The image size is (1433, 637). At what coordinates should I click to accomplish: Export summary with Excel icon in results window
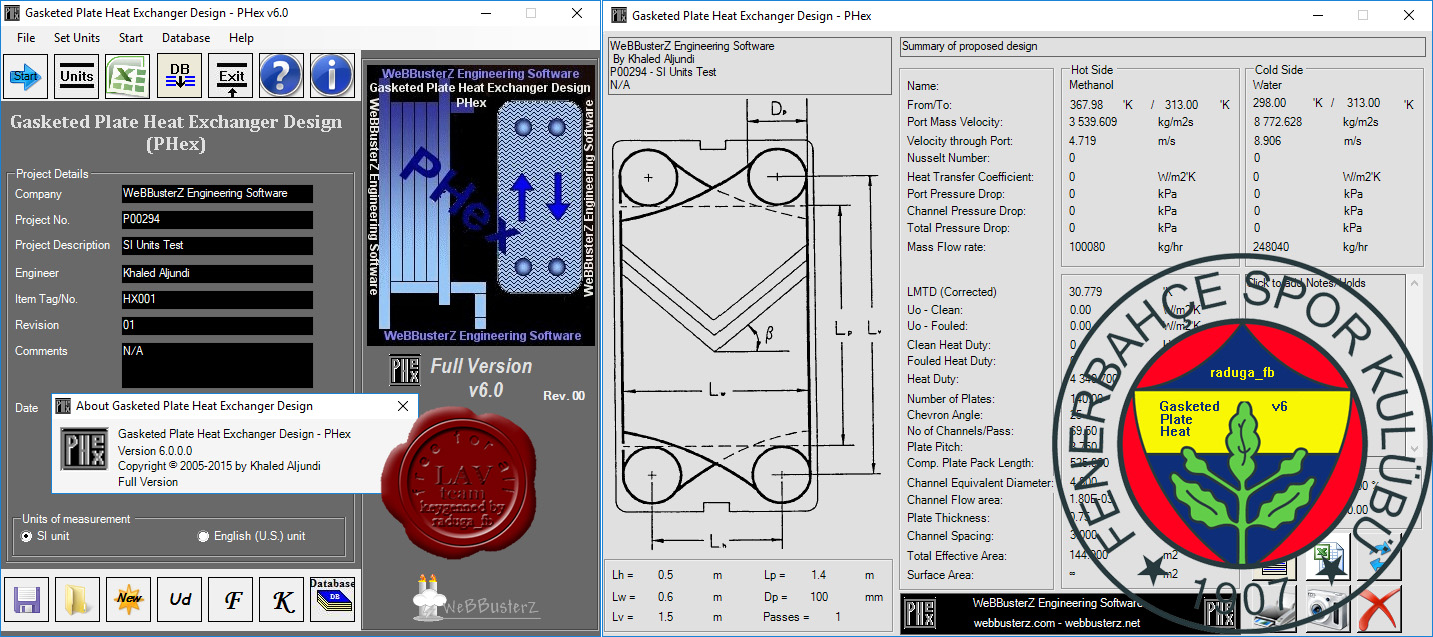[x=1327, y=556]
